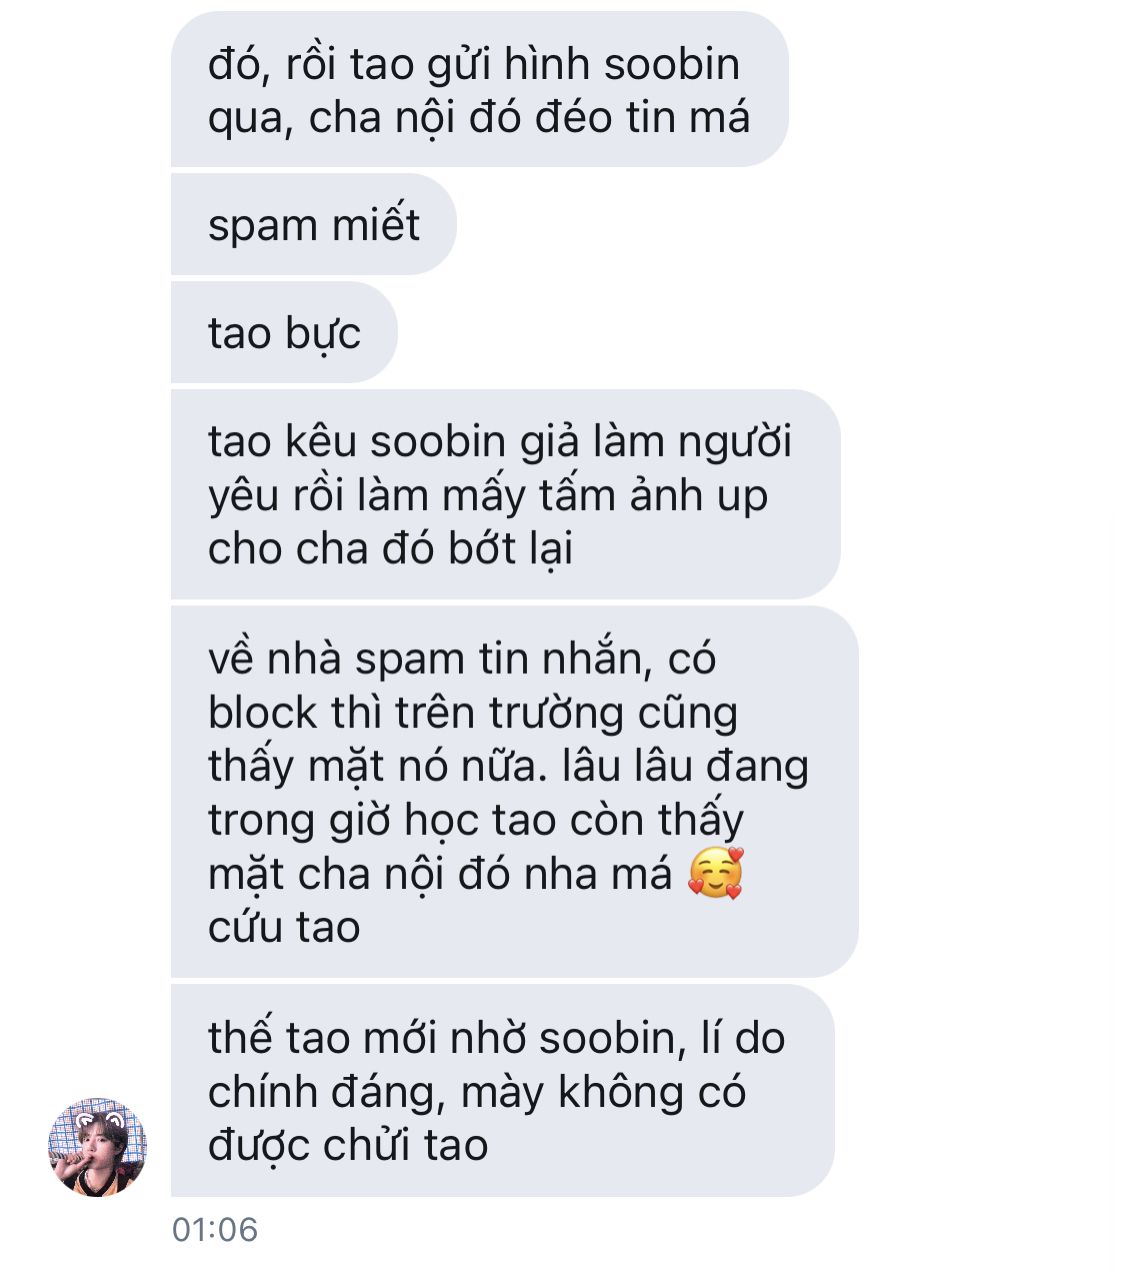Viewport: 1125px width, 1271px height.
Task: Tap message starting 'đó, rồi tao gửi'
Action: point(480,90)
